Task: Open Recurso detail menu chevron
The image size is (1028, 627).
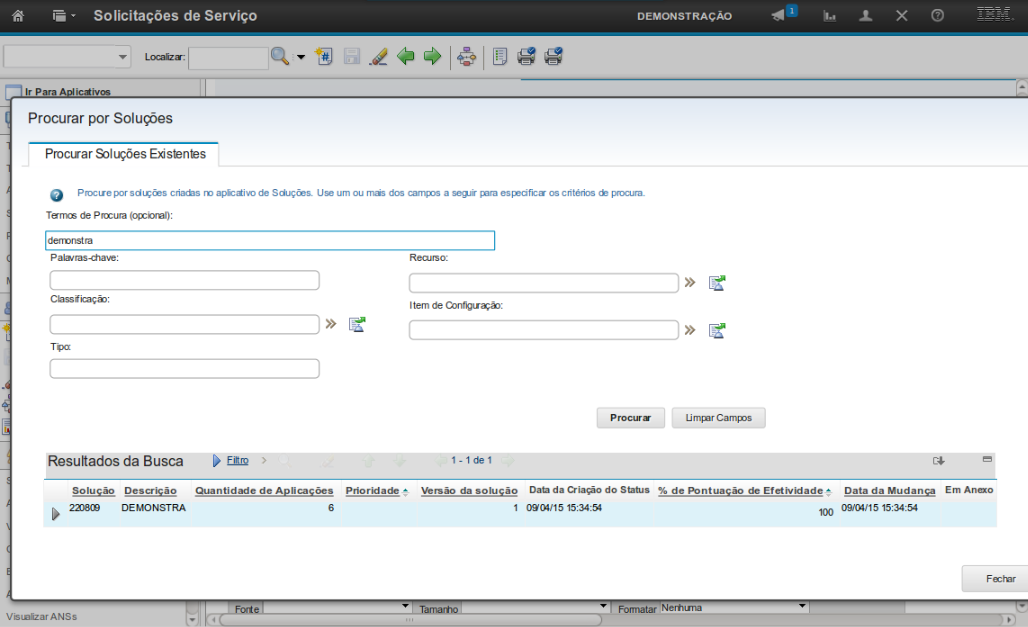Action: pyautogui.click(x=689, y=283)
